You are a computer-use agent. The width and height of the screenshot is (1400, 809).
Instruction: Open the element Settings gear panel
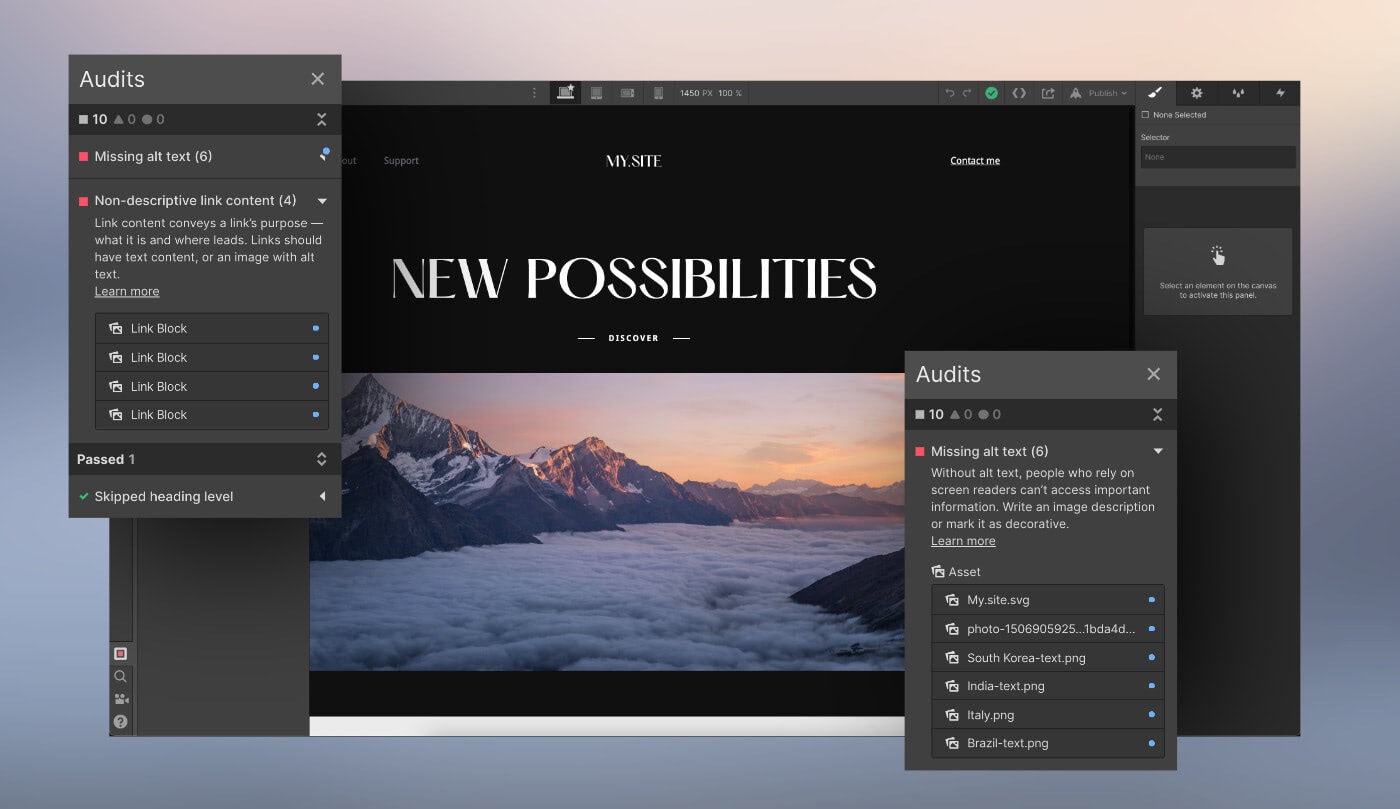pos(1197,92)
